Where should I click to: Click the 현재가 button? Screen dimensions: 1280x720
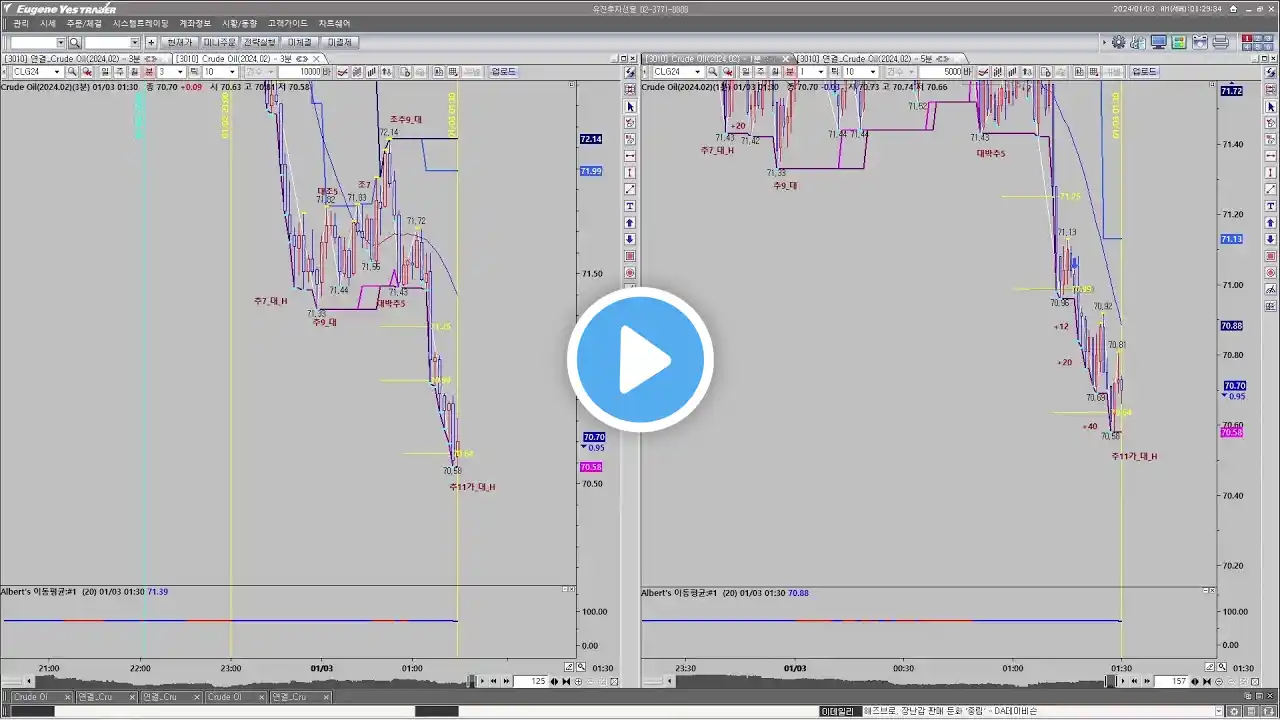tap(180, 42)
